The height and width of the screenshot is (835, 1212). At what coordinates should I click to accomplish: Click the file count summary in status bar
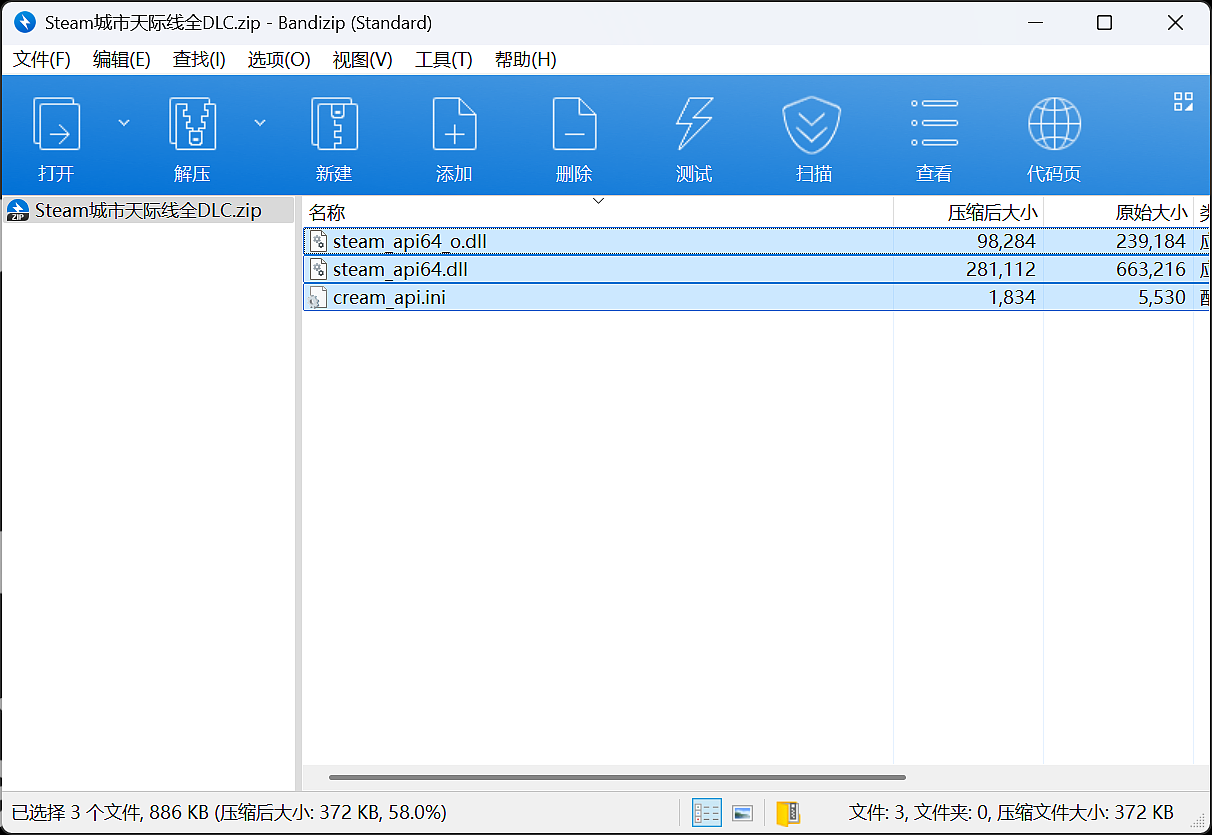(x=1011, y=813)
